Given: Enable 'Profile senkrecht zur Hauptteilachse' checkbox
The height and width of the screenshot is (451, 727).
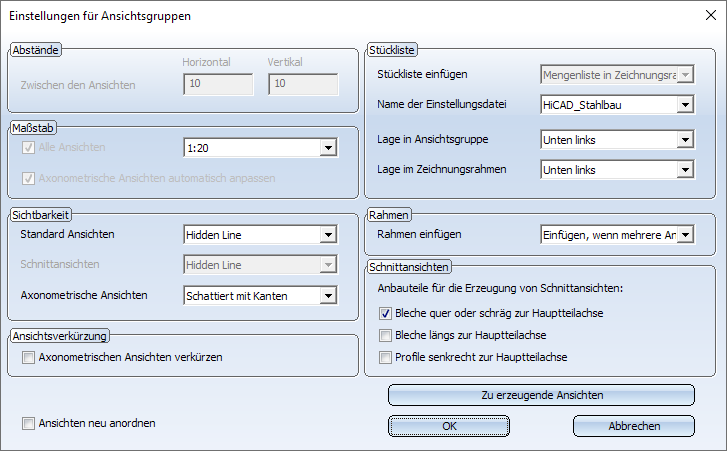Looking at the screenshot, I should click(x=387, y=357).
